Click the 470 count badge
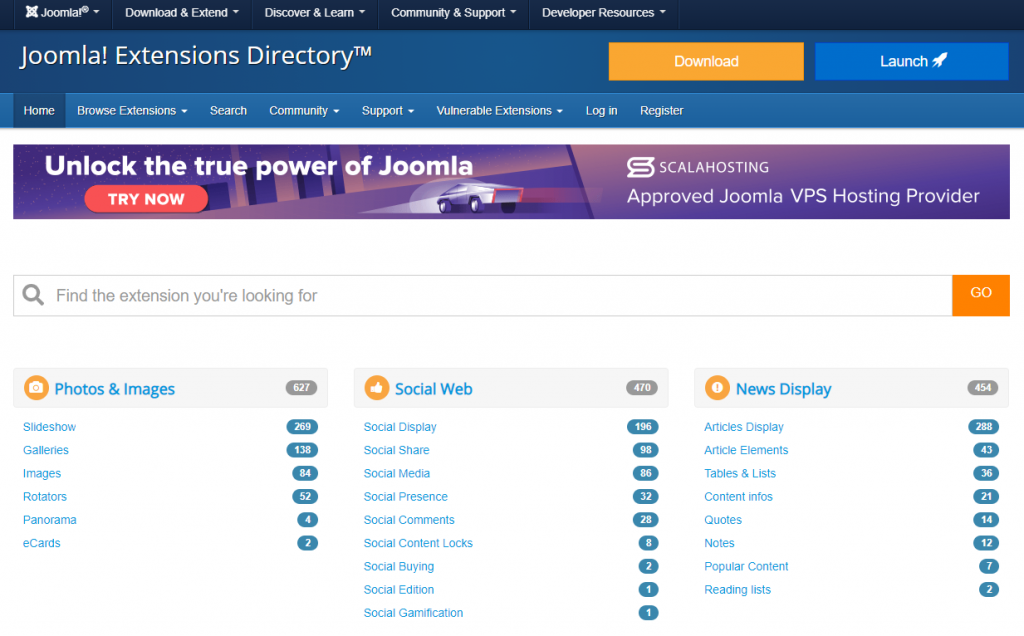 (x=642, y=388)
